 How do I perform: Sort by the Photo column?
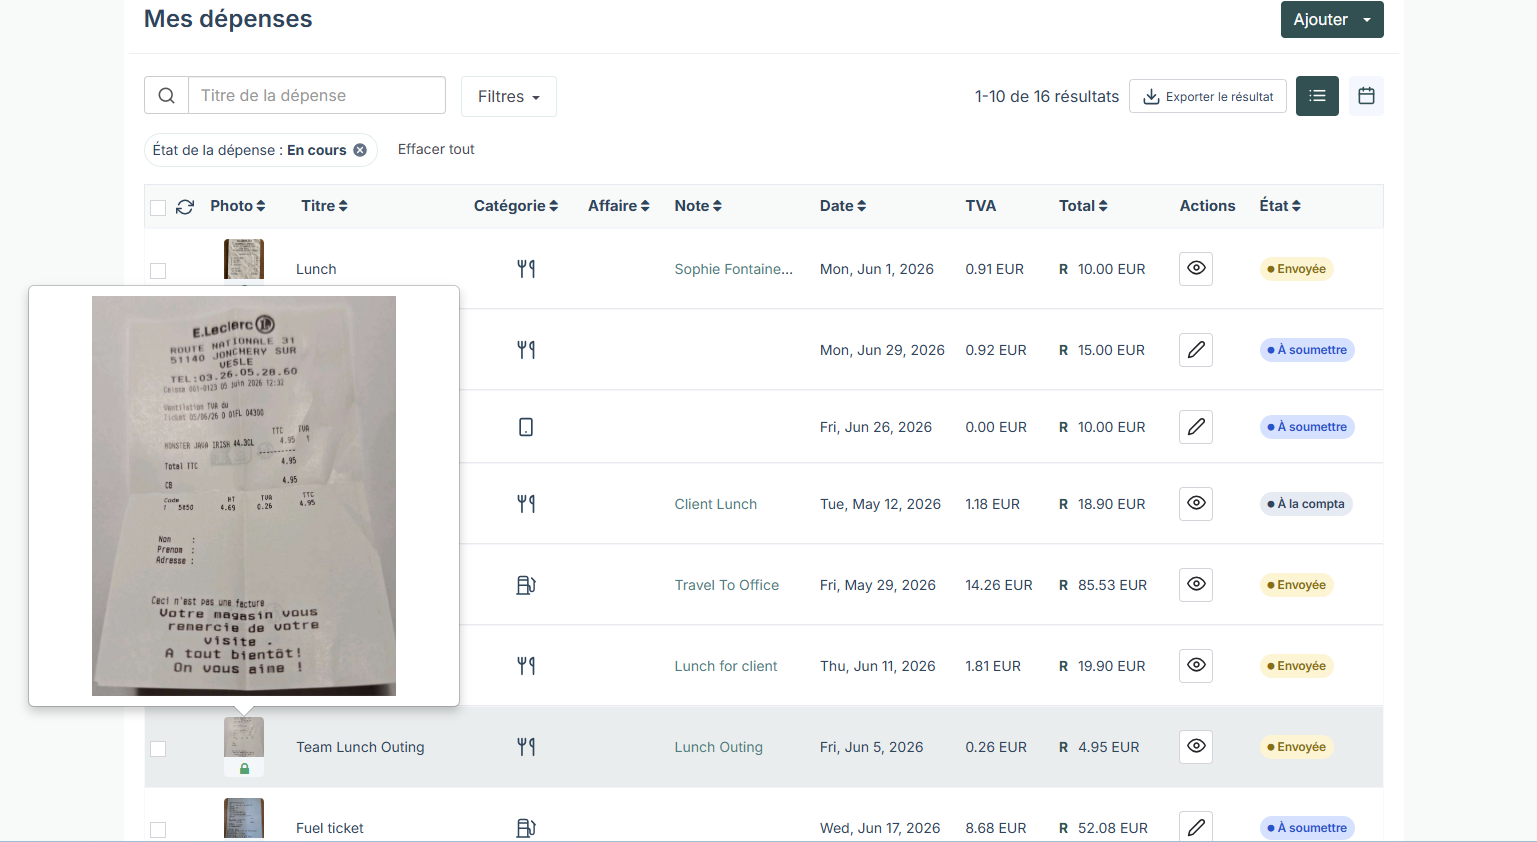pyautogui.click(x=238, y=206)
